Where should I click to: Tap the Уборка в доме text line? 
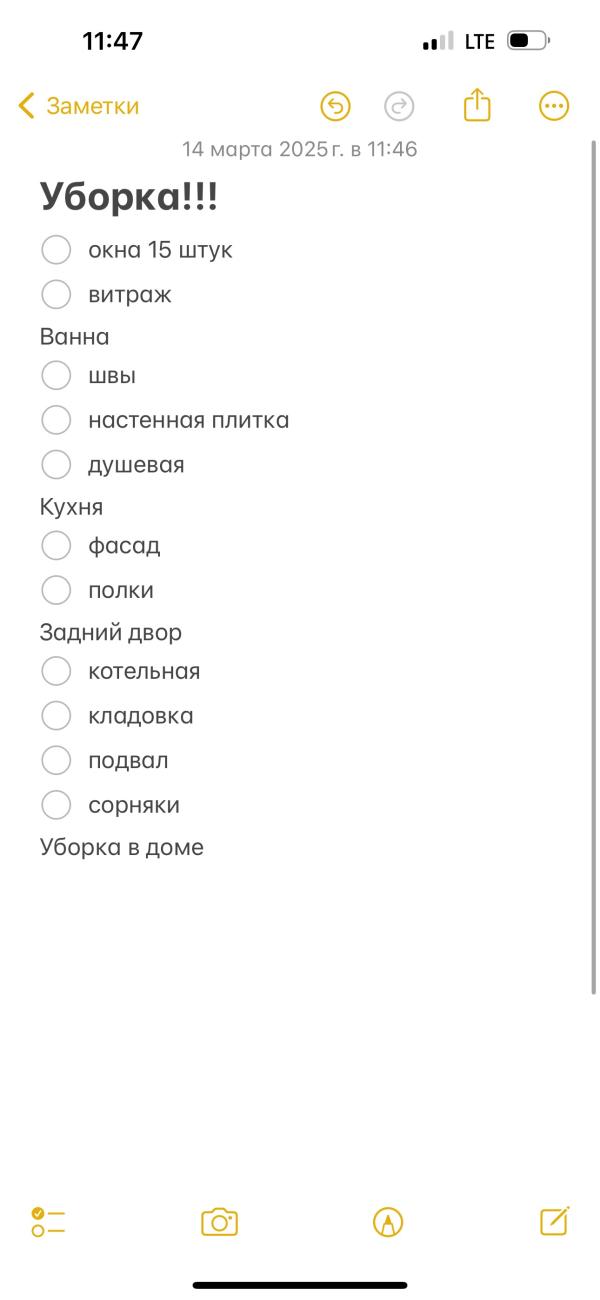pos(122,847)
